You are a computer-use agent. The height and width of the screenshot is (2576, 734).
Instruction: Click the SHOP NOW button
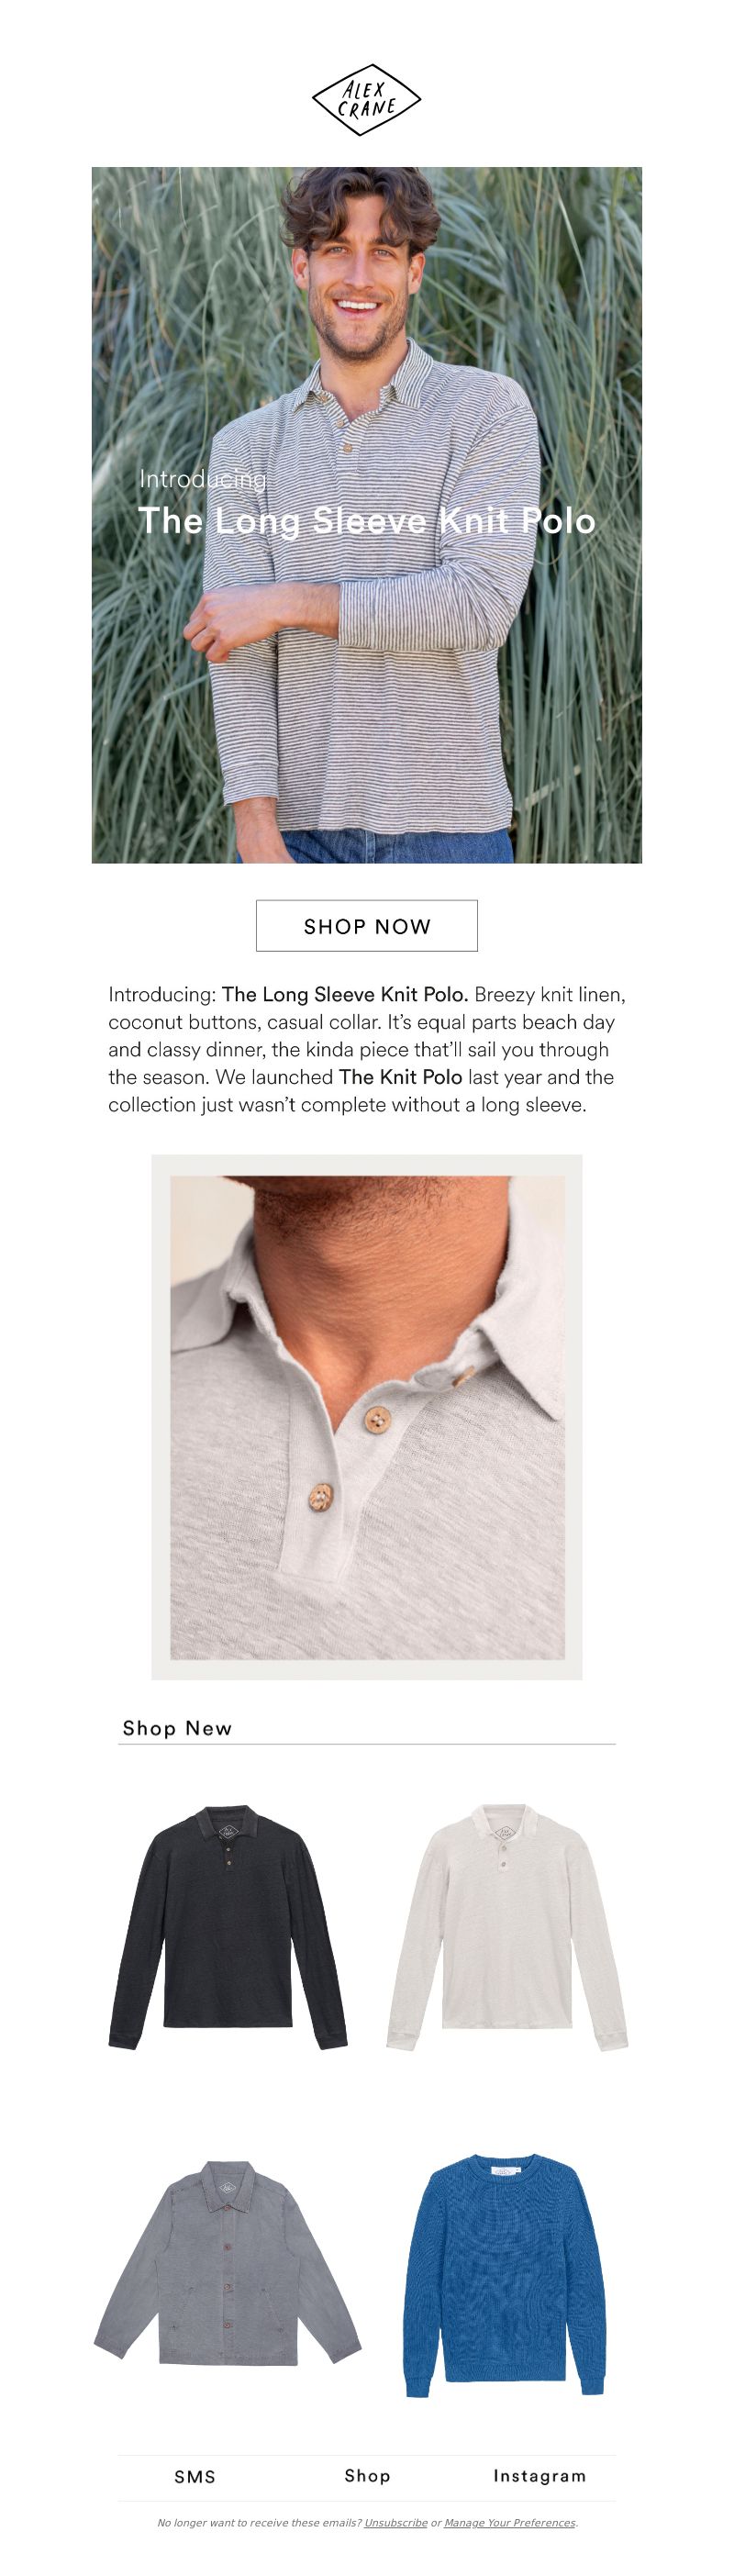point(367,926)
